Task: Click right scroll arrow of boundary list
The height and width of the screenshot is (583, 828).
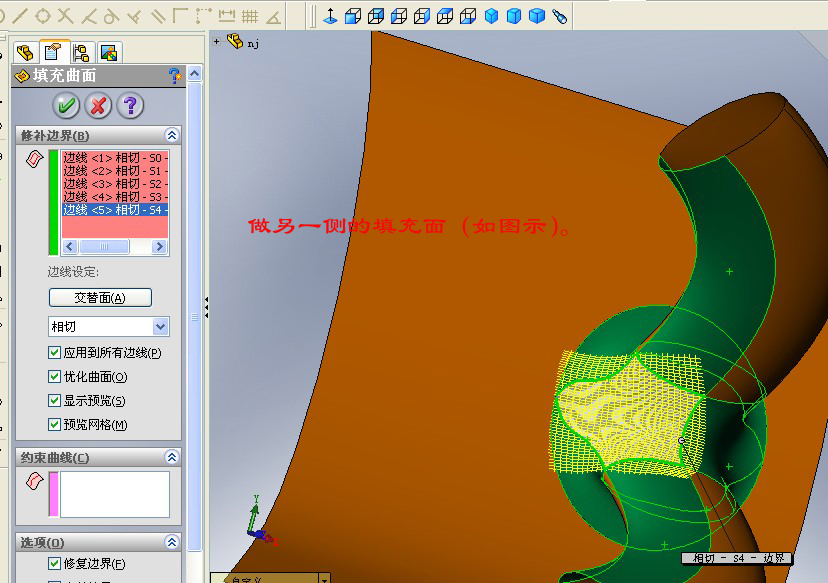Action: click(159, 247)
